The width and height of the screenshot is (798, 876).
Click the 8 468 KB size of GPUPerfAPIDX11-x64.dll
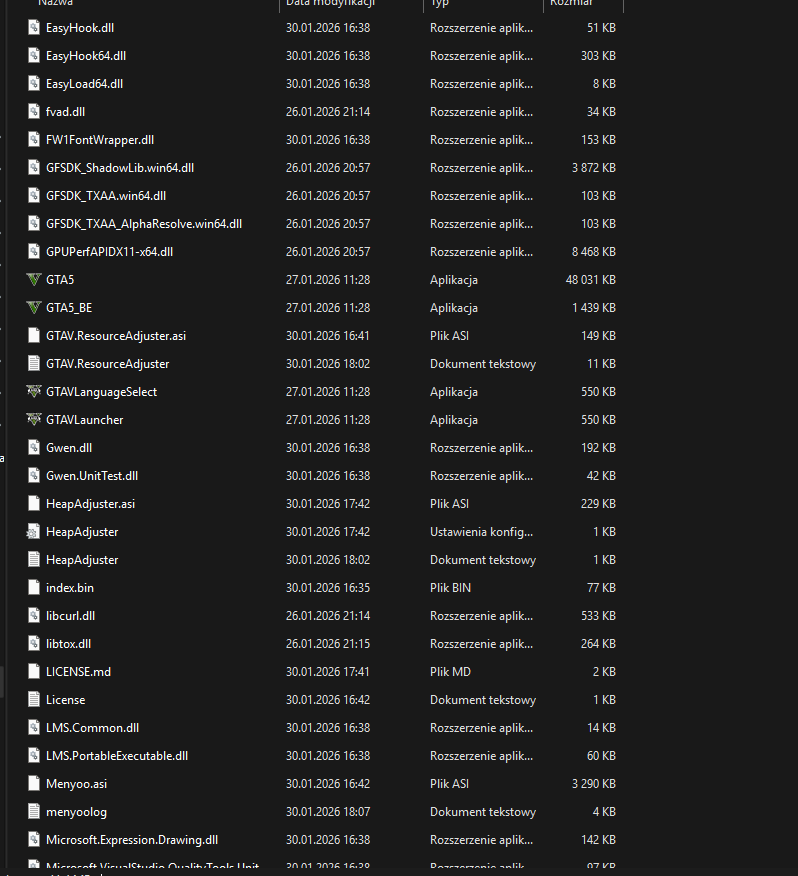click(x=593, y=251)
